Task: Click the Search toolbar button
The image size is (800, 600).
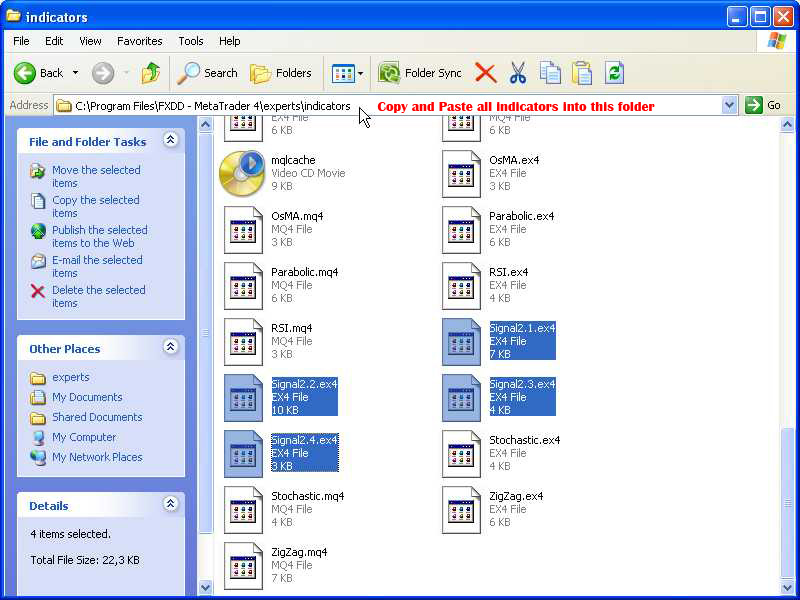Action: click(x=208, y=73)
